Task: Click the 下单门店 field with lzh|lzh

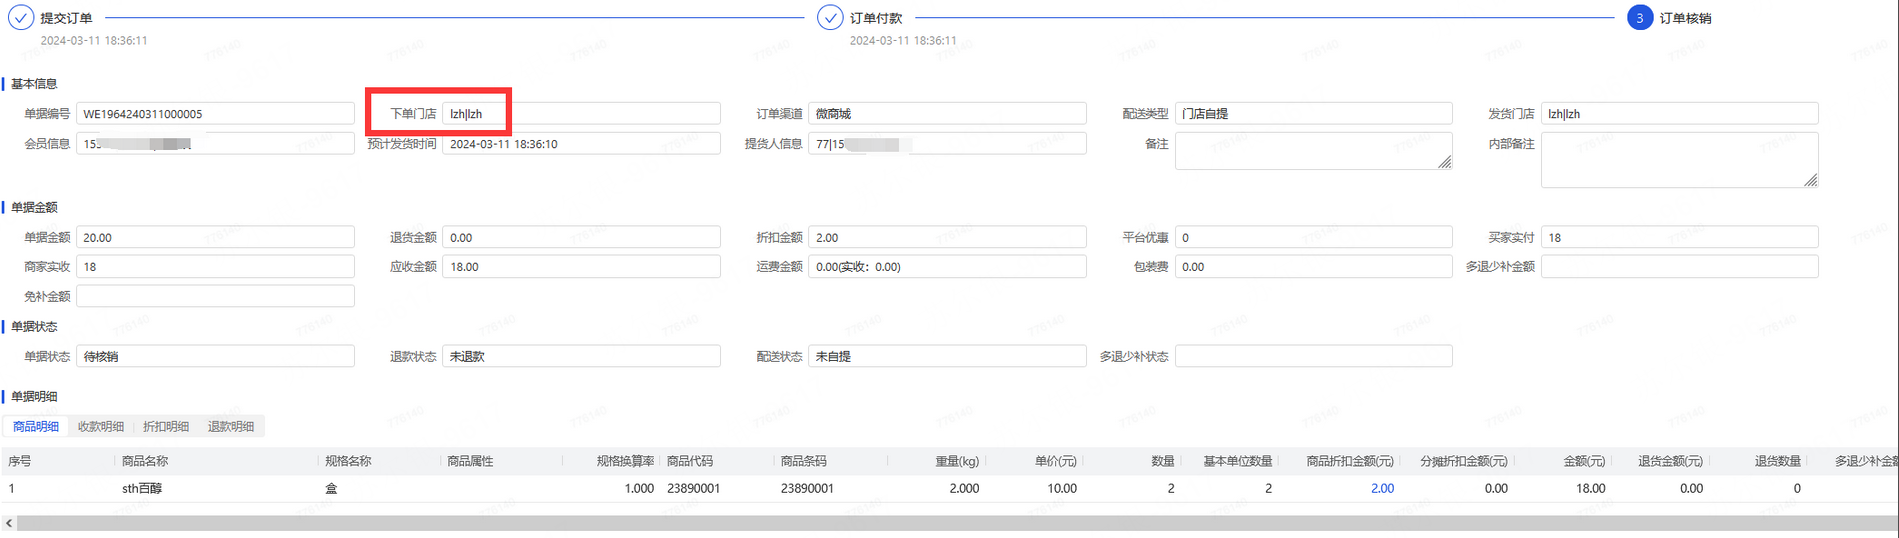Action: coord(581,114)
